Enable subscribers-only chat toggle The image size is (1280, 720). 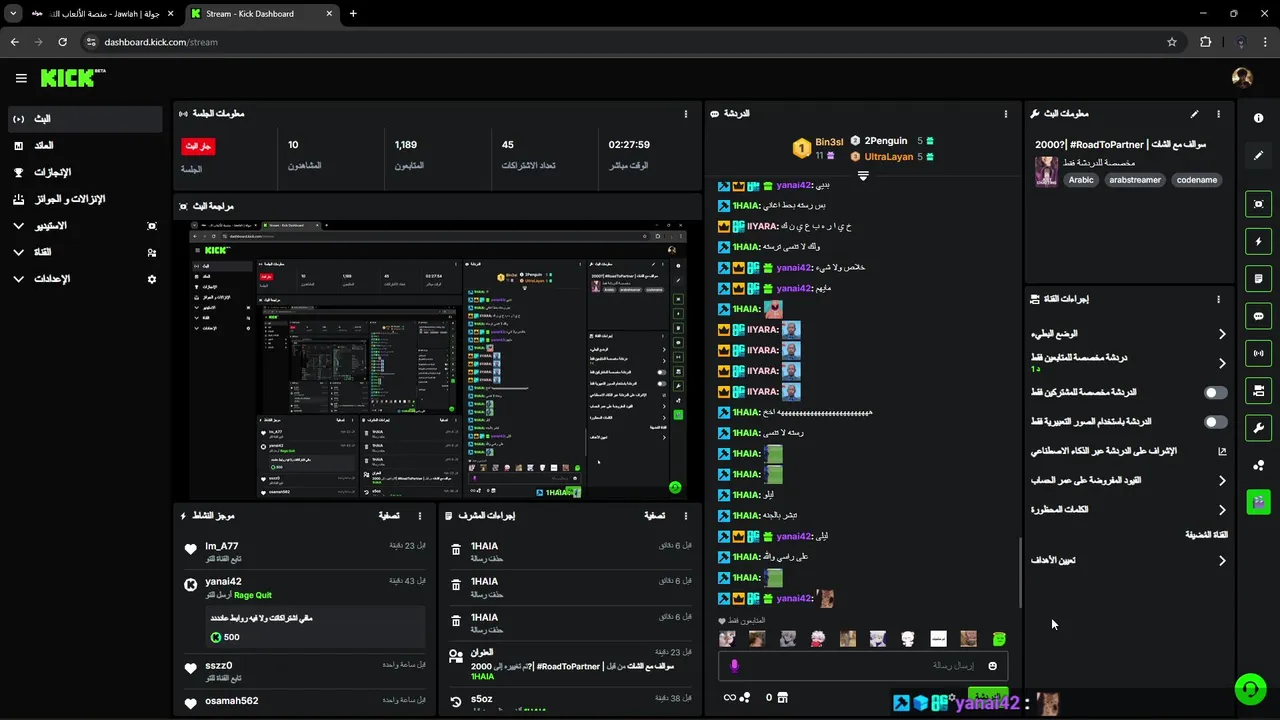click(1215, 393)
